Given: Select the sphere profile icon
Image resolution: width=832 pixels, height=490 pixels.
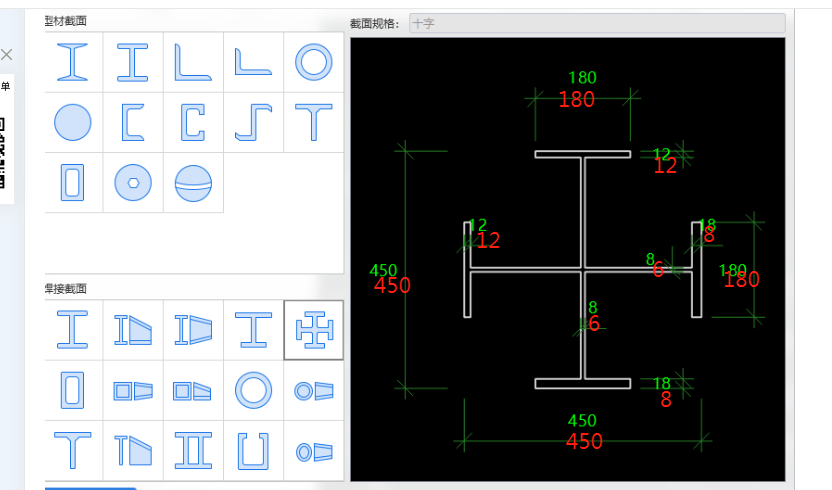Looking at the screenshot, I should (193, 183).
